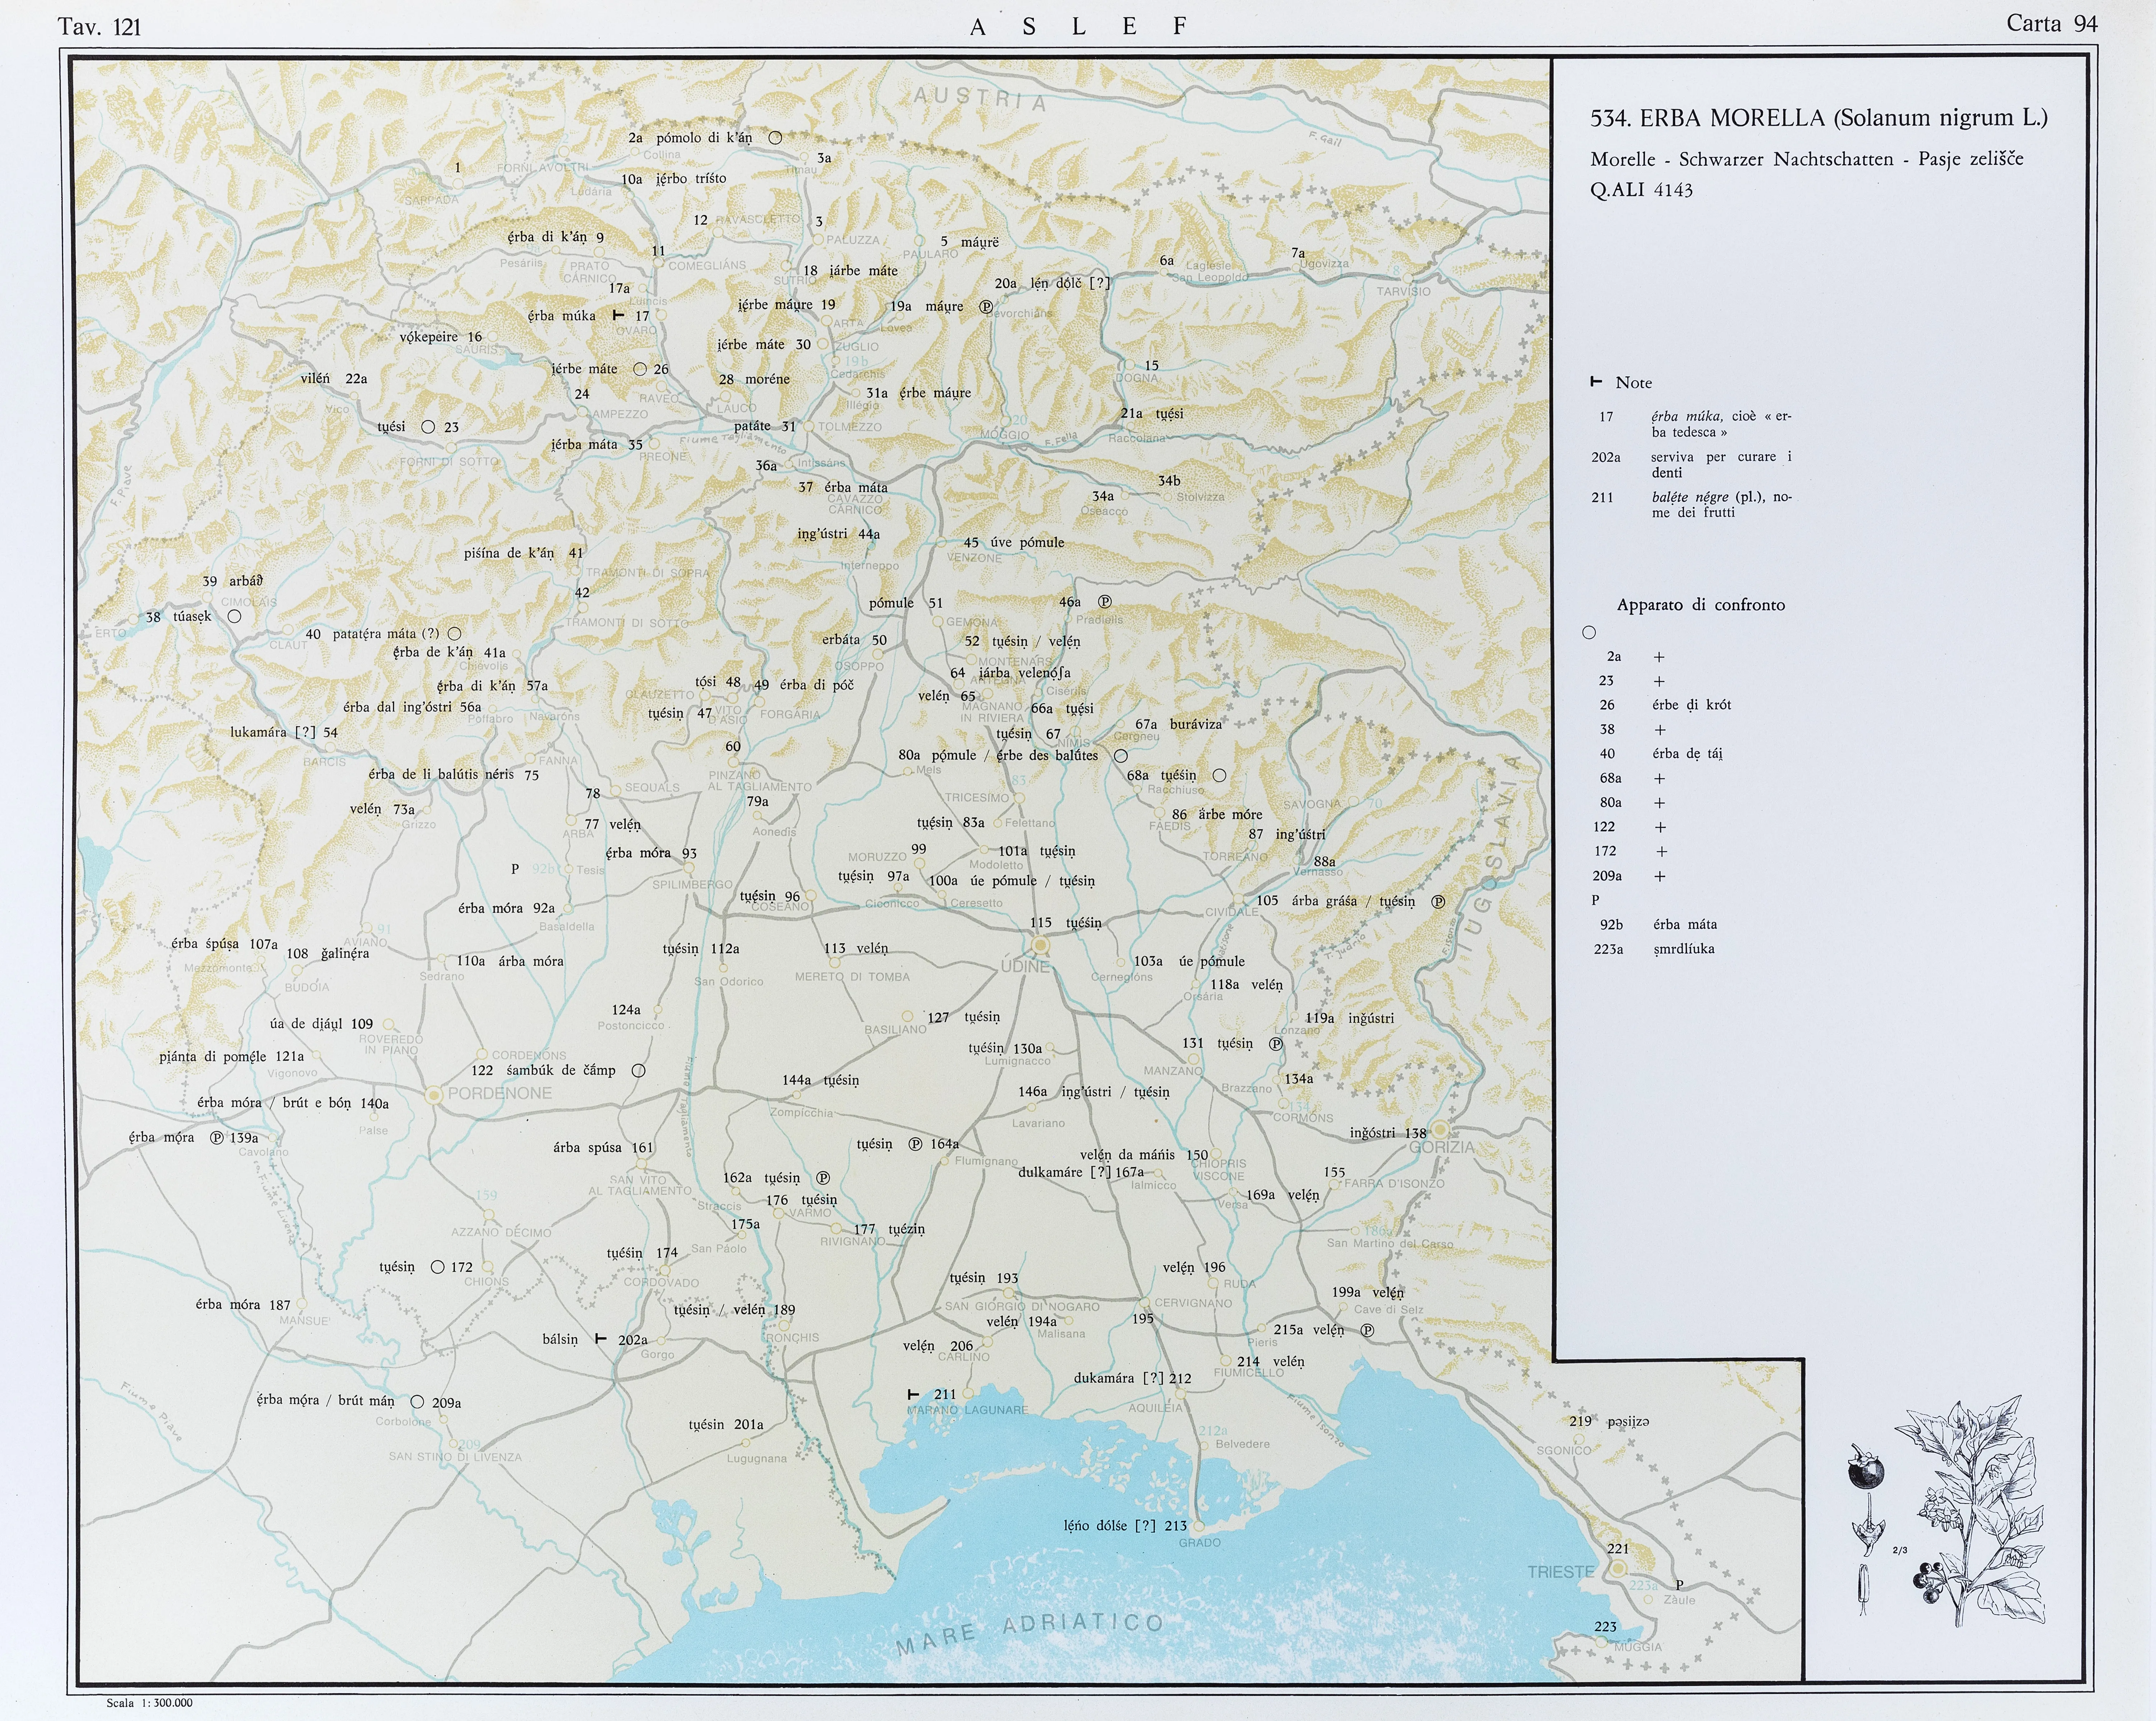Image resolution: width=2156 pixels, height=1721 pixels.
Task: Click the circle symbol under Apparato di confronto
Action: tap(1589, 632)
